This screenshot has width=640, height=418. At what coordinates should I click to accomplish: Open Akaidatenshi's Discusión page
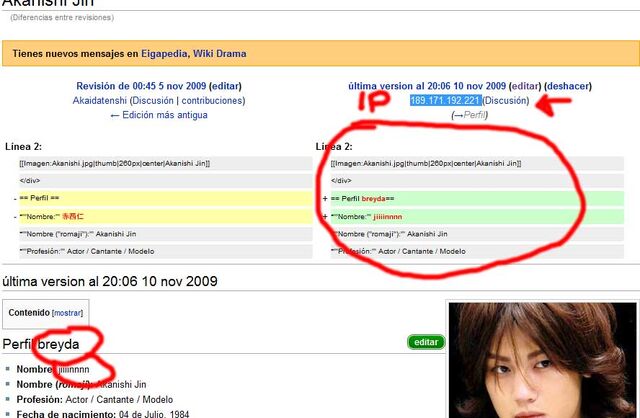(x=152, y=100)
